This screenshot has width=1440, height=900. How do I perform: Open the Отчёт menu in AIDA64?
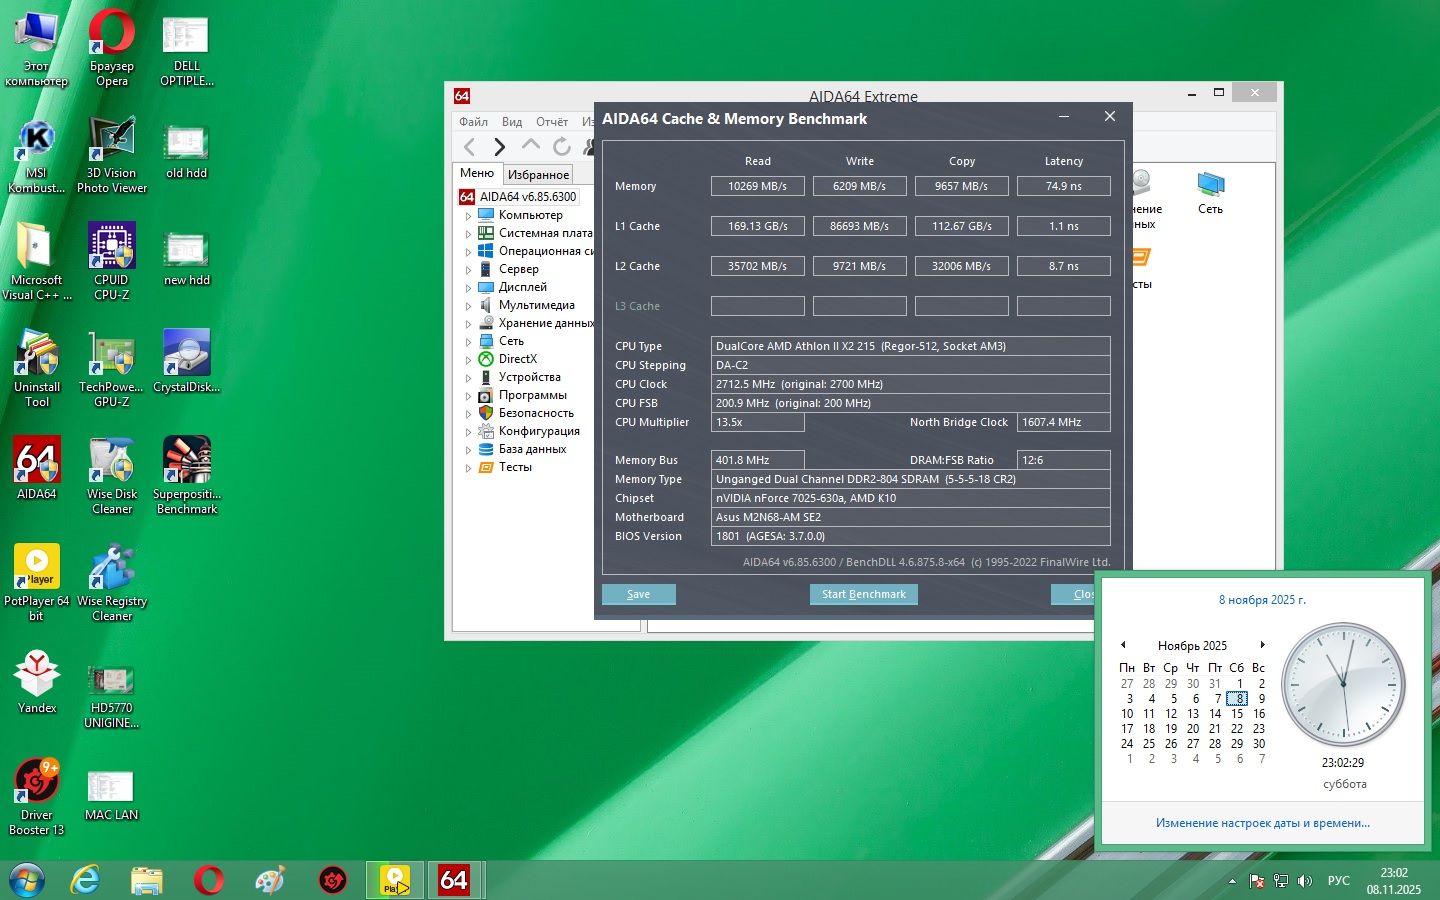552,122
